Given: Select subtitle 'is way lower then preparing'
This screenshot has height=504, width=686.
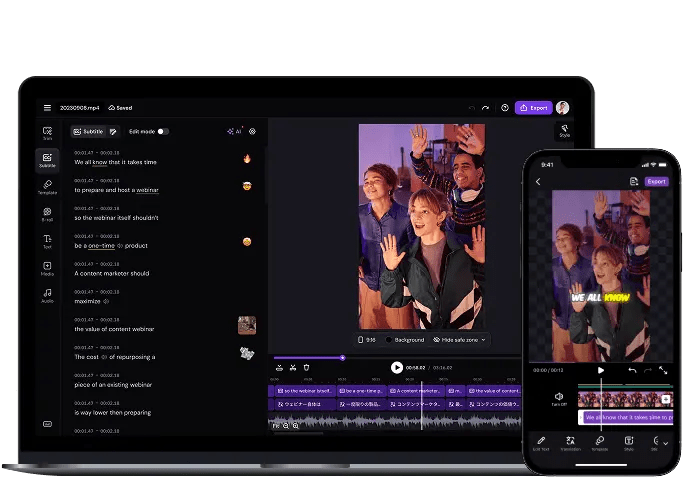Looking at the screenshot, I should pyautogui.click(x=112, y=412).
